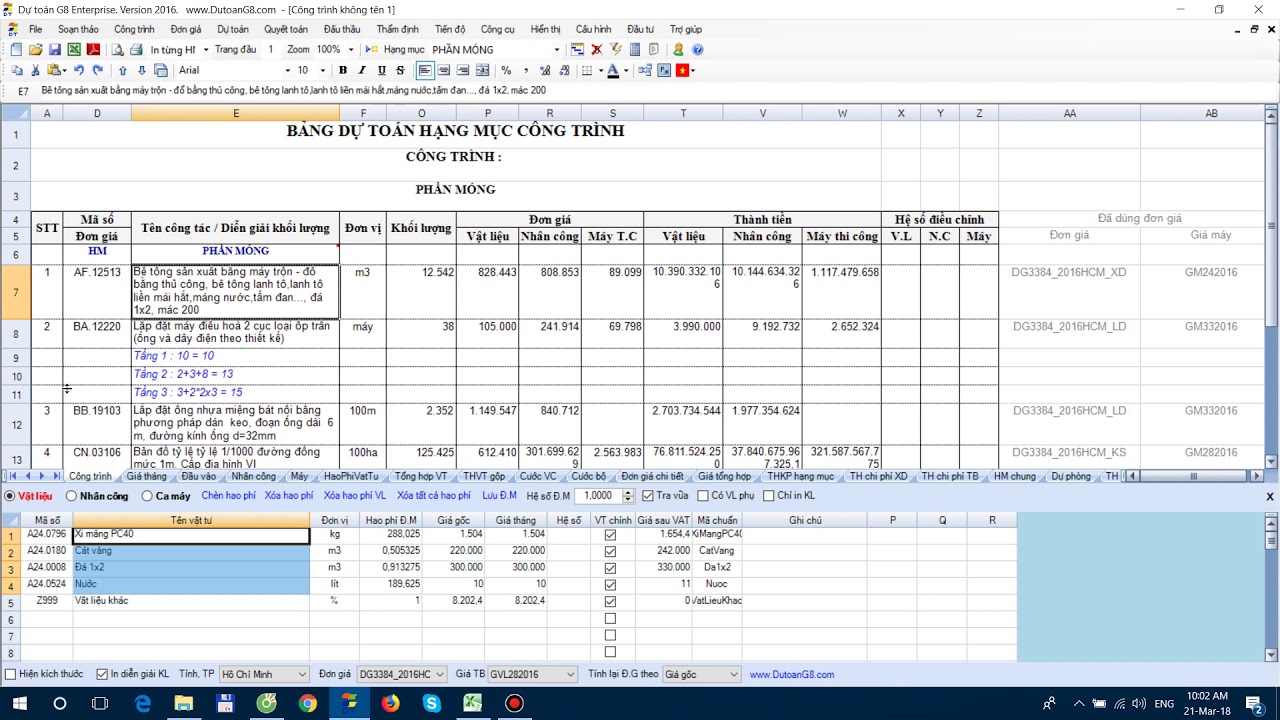Click the Vietnam flag icon
The height and width of the screenshot is (720, 1280).
pos(683,70)
